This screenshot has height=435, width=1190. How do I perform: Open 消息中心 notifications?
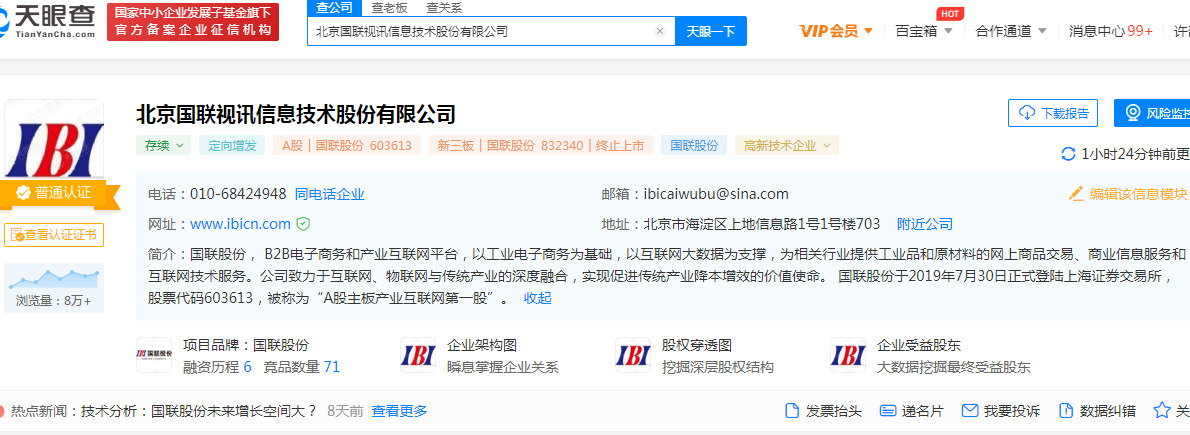click(x=1110, y=31)
